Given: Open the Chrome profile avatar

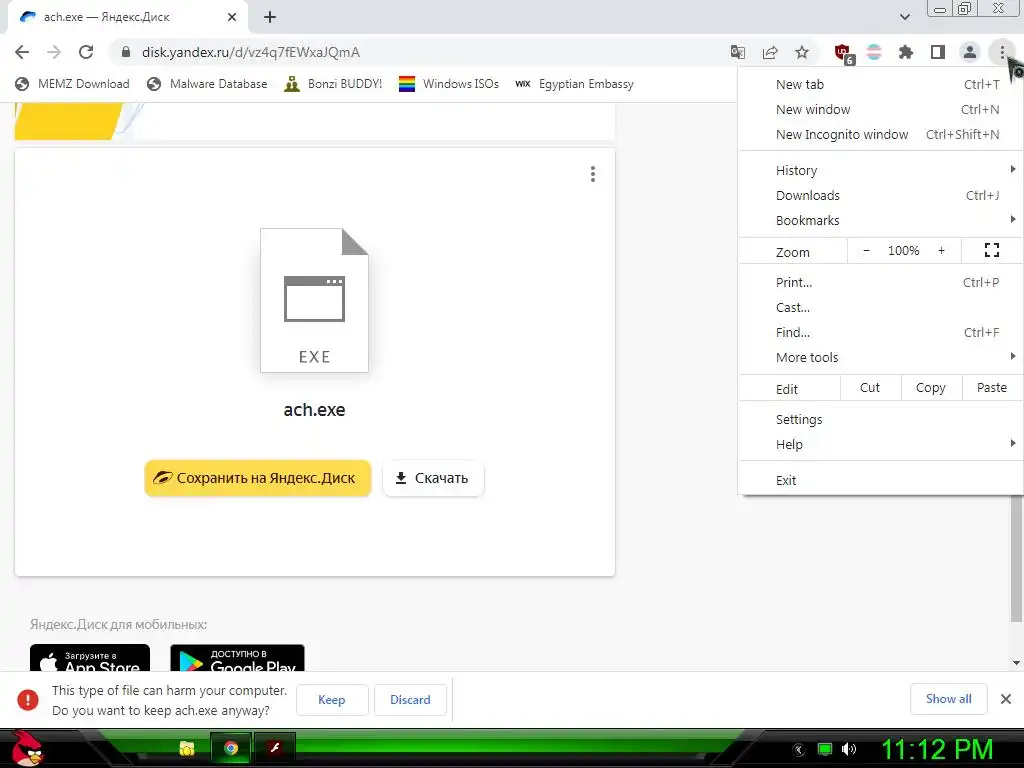Looking at the screenshot, I should click(x=970, y=52).
